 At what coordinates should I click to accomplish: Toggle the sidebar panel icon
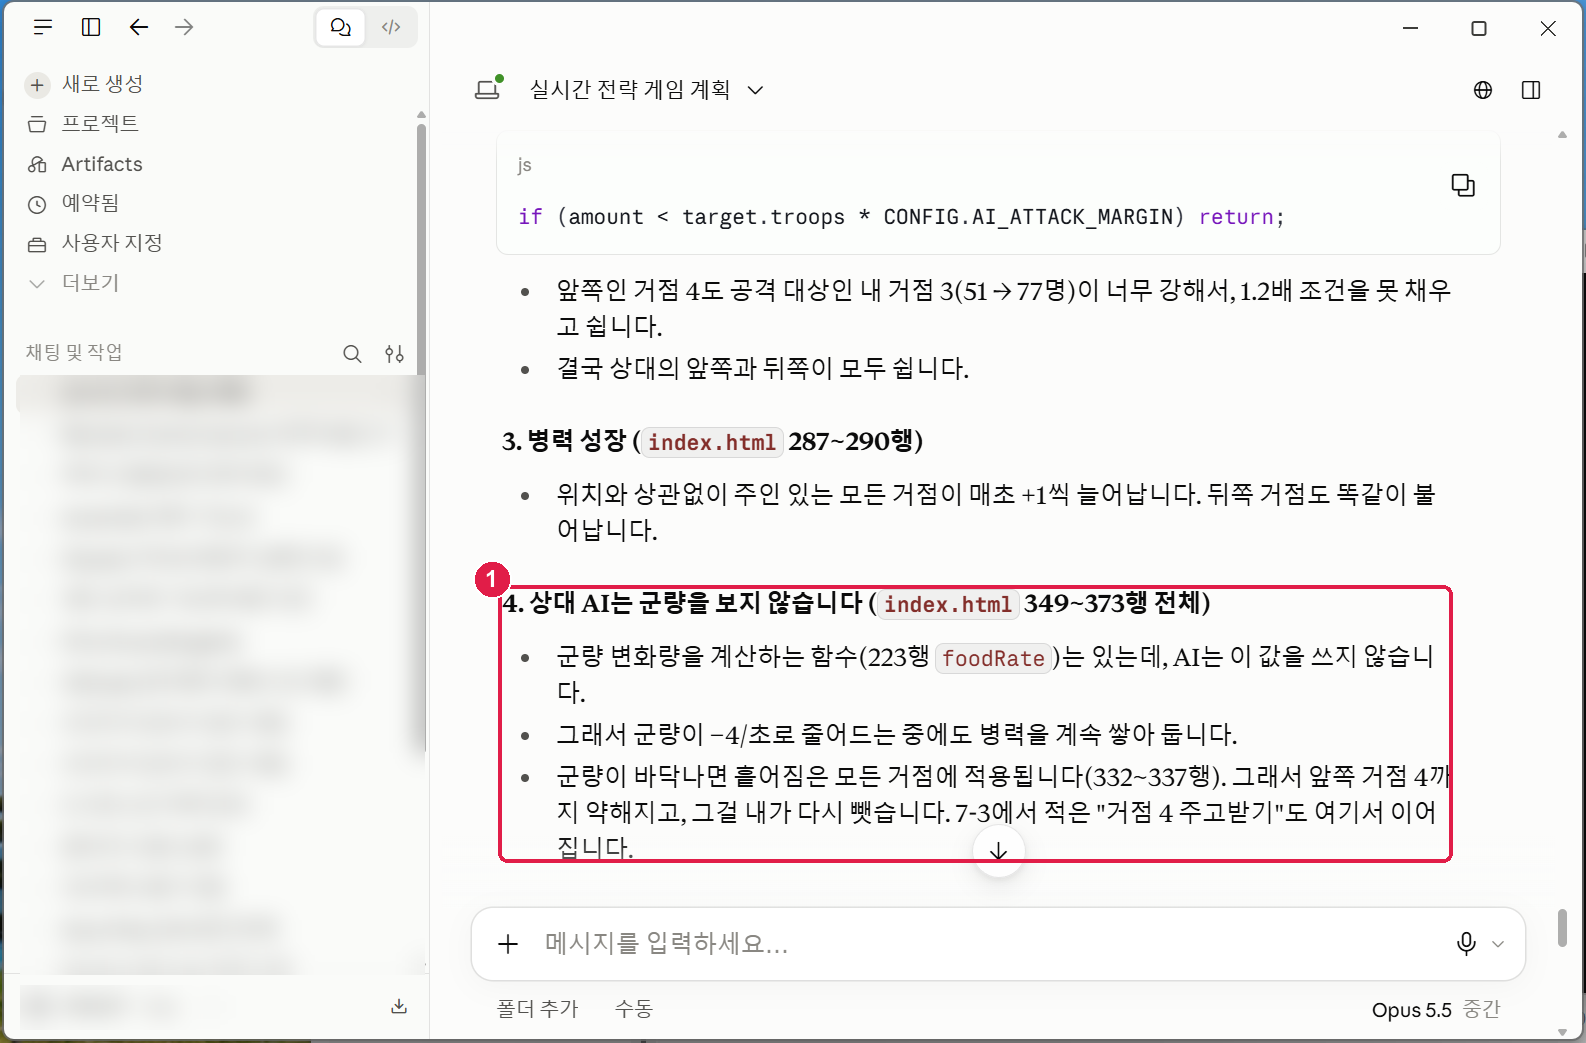(x=91, y=27)
